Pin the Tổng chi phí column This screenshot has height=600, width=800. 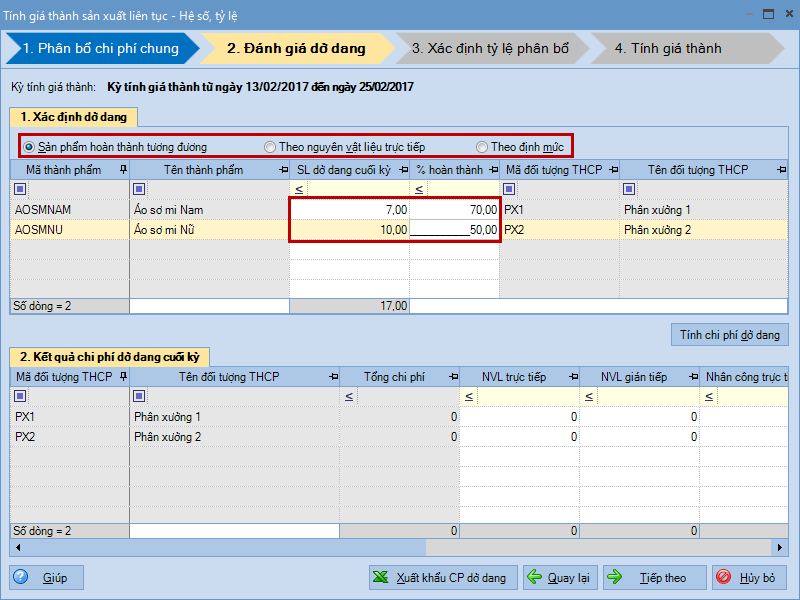[x=450, y=377]
